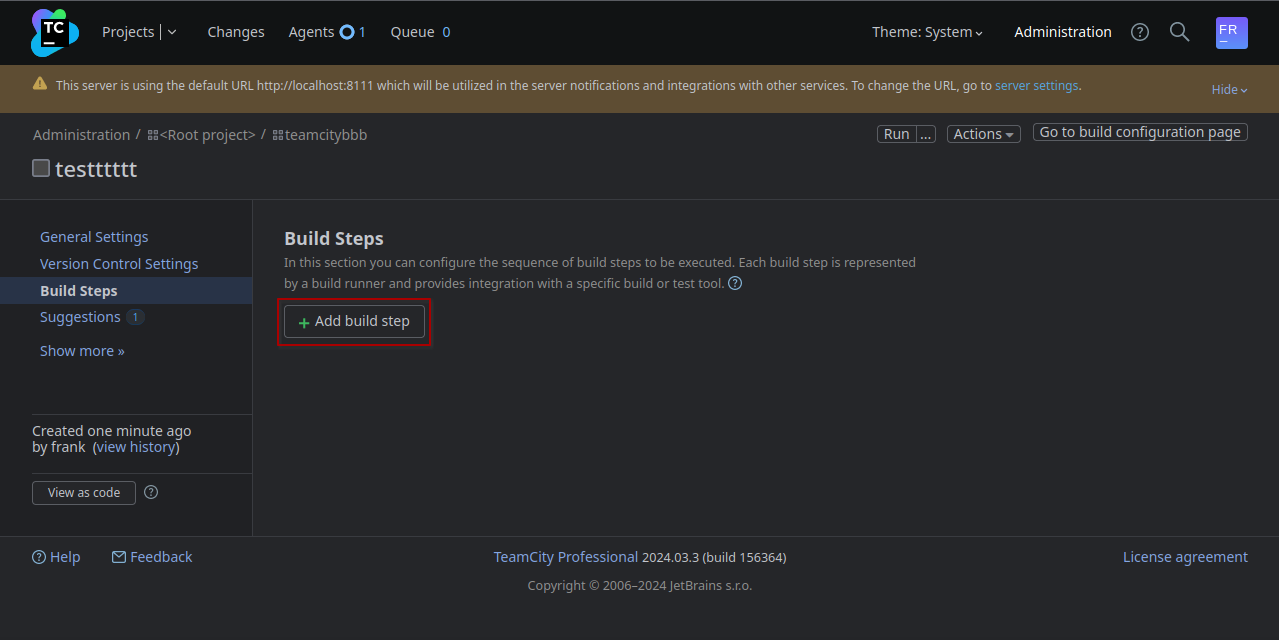Click Add build step
This screenshot has width=1279, height=640.
pyautogui.click(x=354, y=321)
